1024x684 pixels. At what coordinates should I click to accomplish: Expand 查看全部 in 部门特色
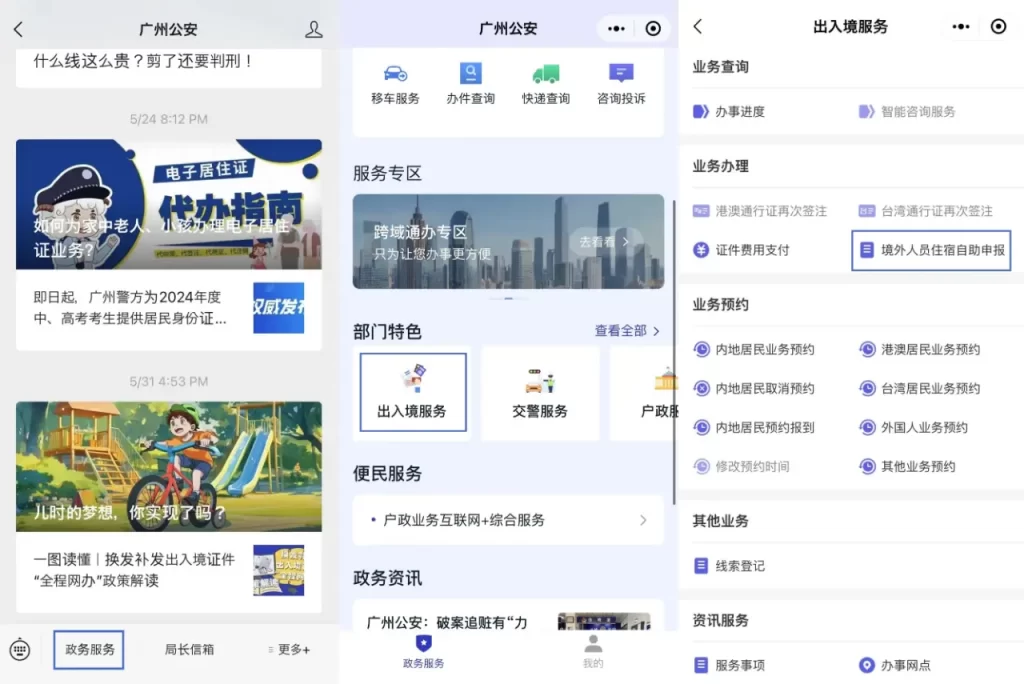click(627, 331)
